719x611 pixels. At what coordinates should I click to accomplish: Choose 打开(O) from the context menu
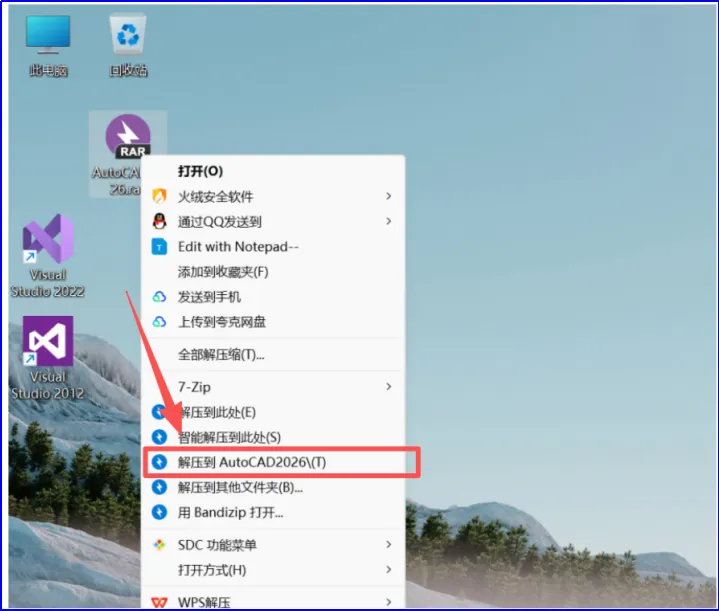(273, 171)
